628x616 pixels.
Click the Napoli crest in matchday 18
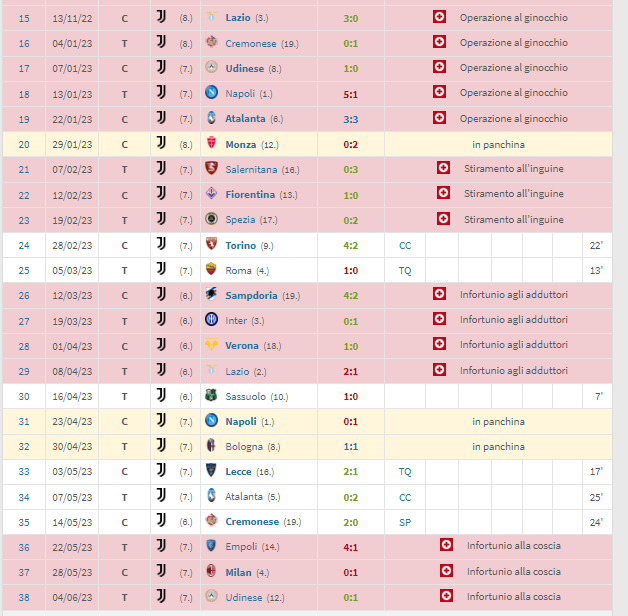[x=211, y=93]
